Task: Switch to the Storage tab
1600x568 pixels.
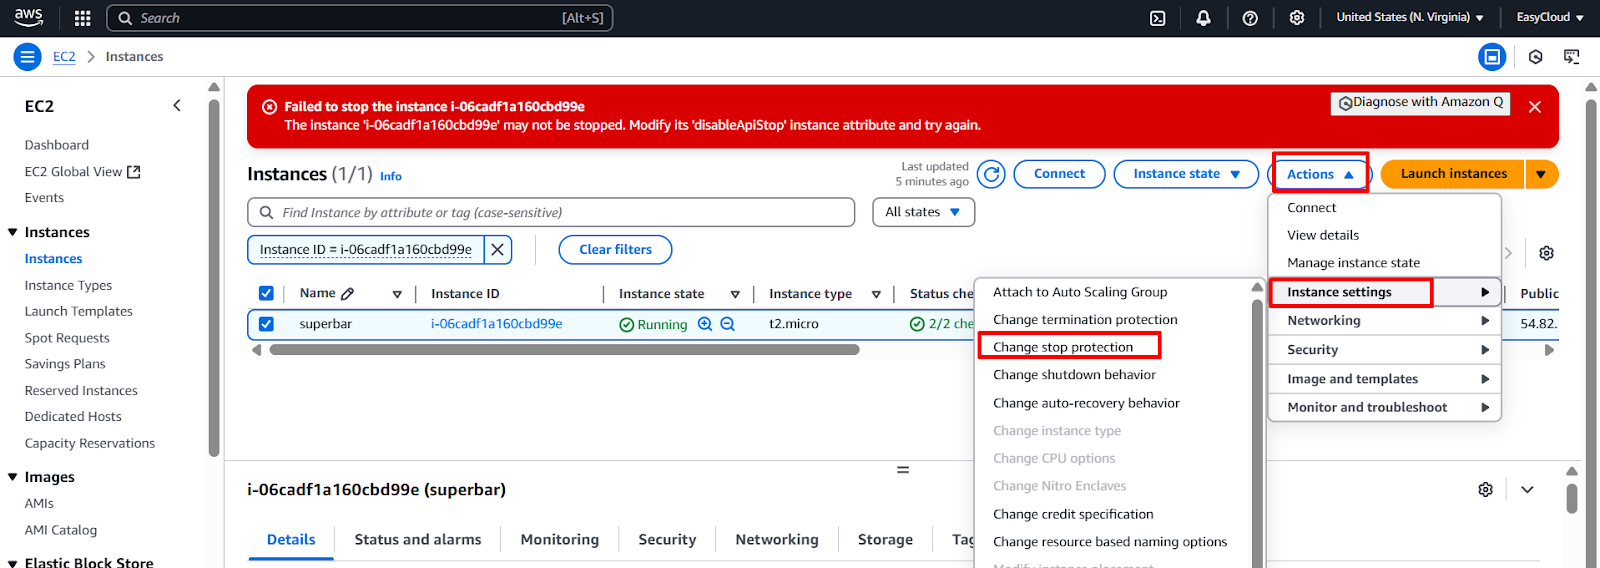Action: [x=885, y=540]
